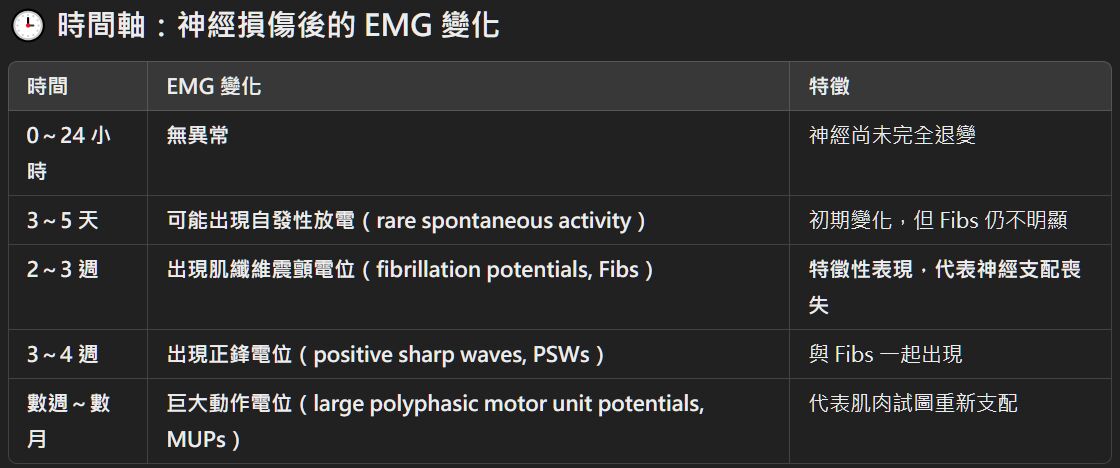Click the 特徵性表現，代表神經支配喪失 cell

pyautogui.click(x=945, y=287)
